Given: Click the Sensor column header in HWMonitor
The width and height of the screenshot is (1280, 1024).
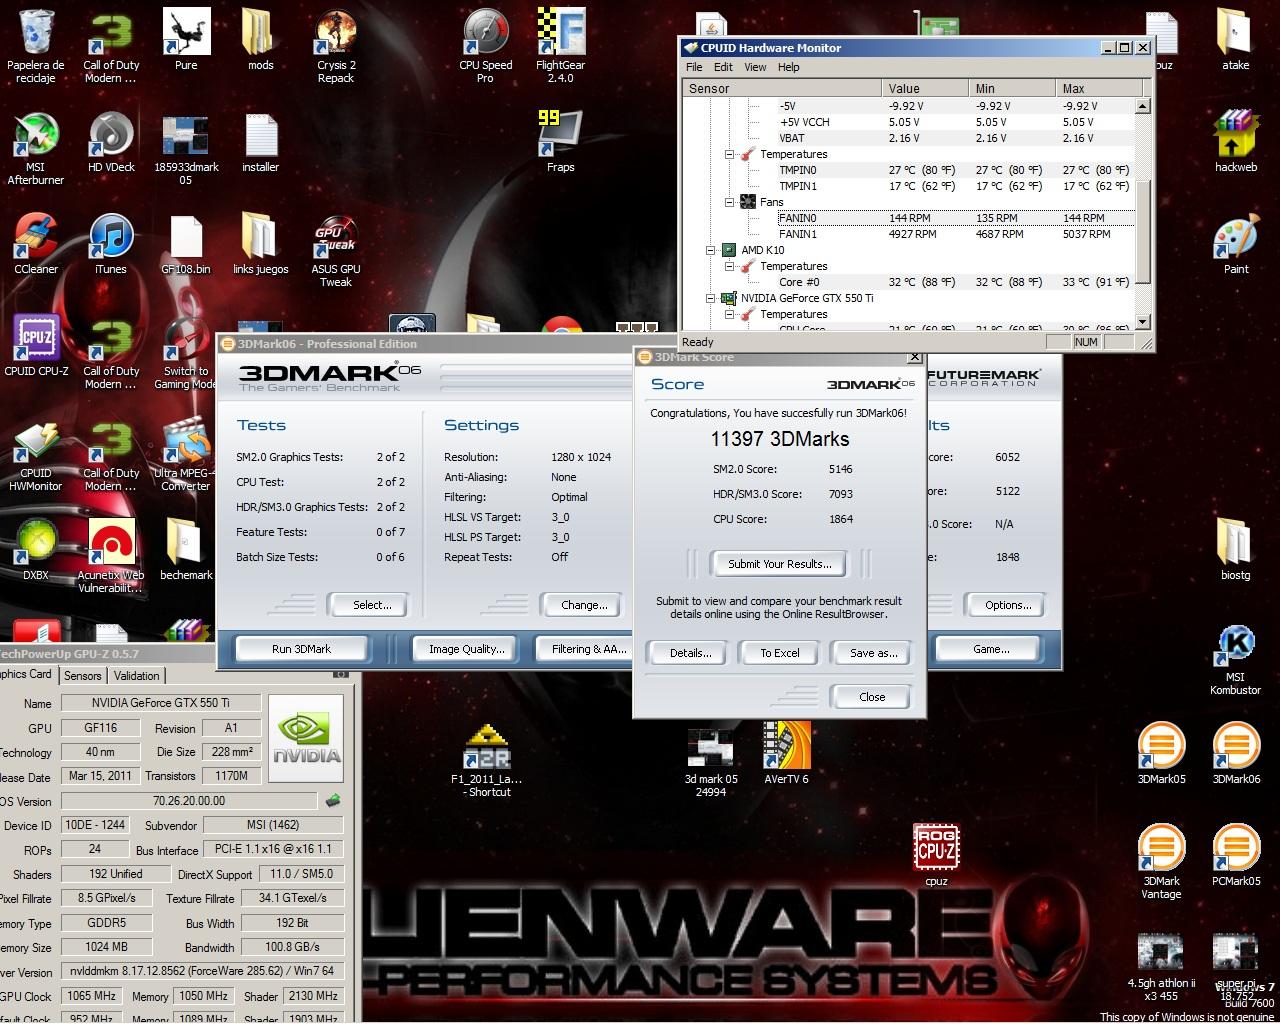Looking at the screenshot, I should pyautogui.click(x=782, y=88).
